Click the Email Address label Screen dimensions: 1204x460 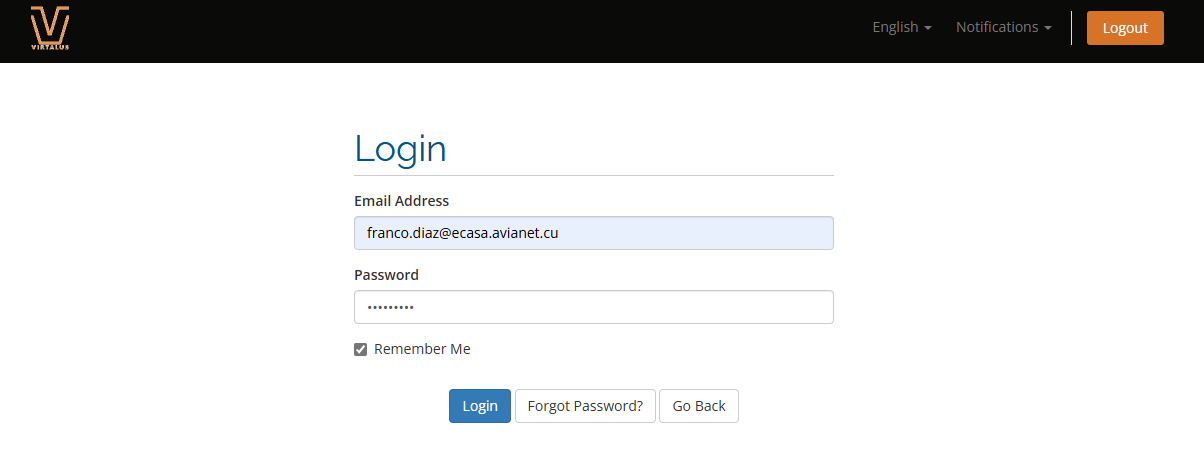click(401, 201)
